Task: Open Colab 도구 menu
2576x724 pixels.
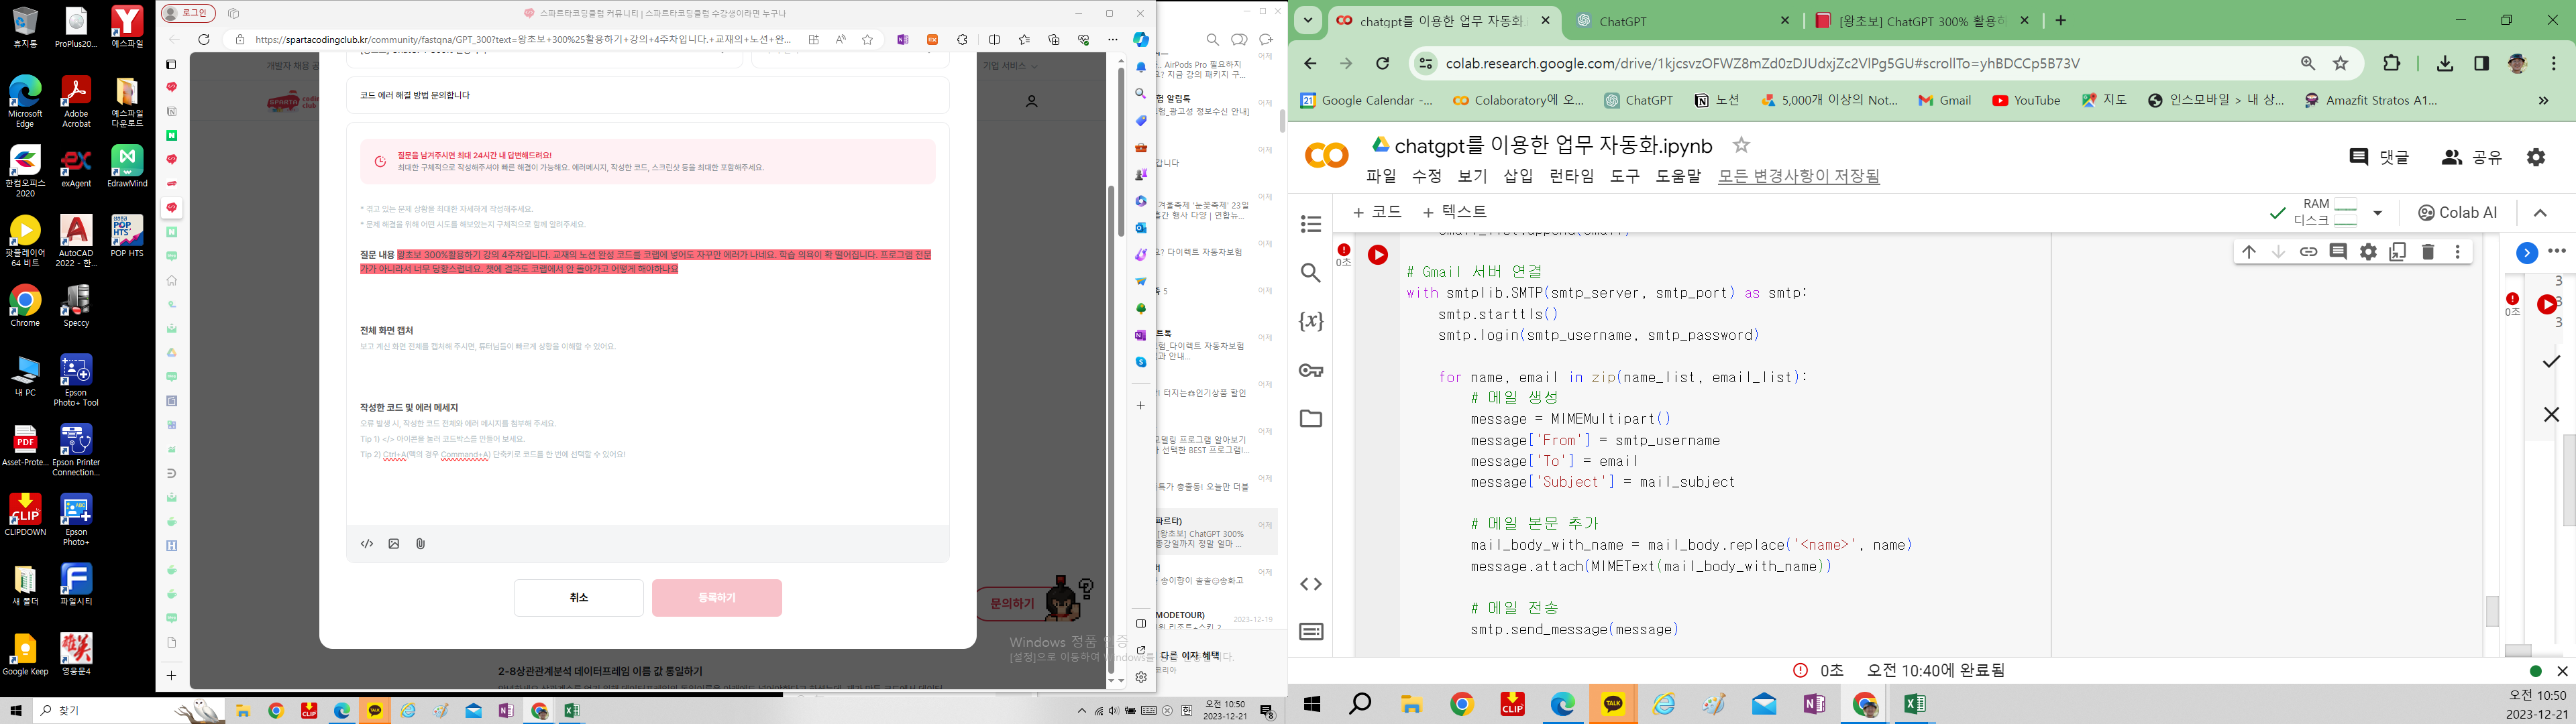Action: coord(1624,176)
